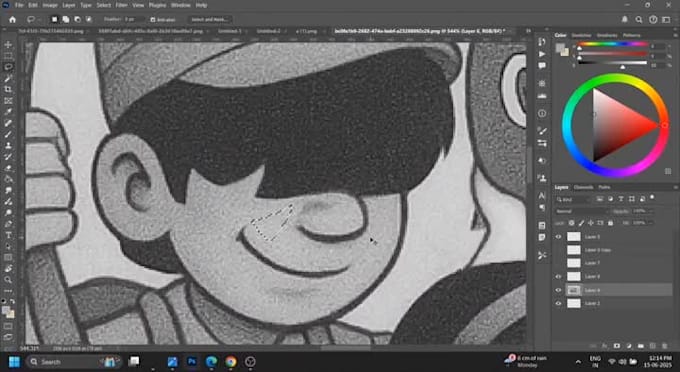
Task: Open the Layers panel flyout menu
Action: tap(675, 187)
